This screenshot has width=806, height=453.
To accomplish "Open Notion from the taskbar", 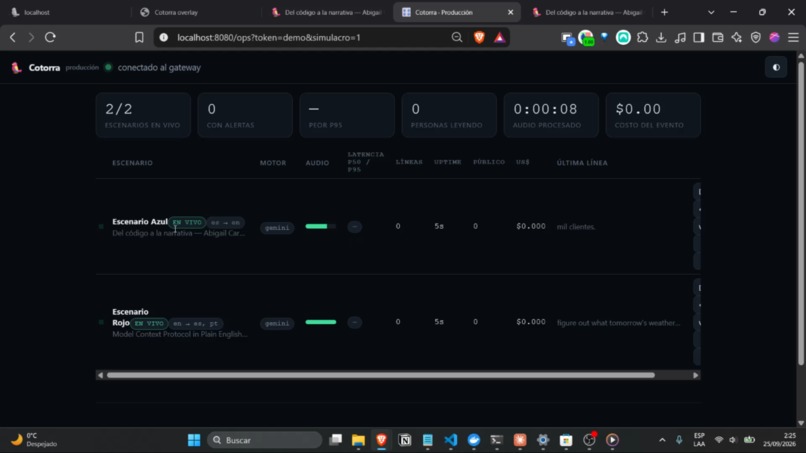I will coord(405,440).
